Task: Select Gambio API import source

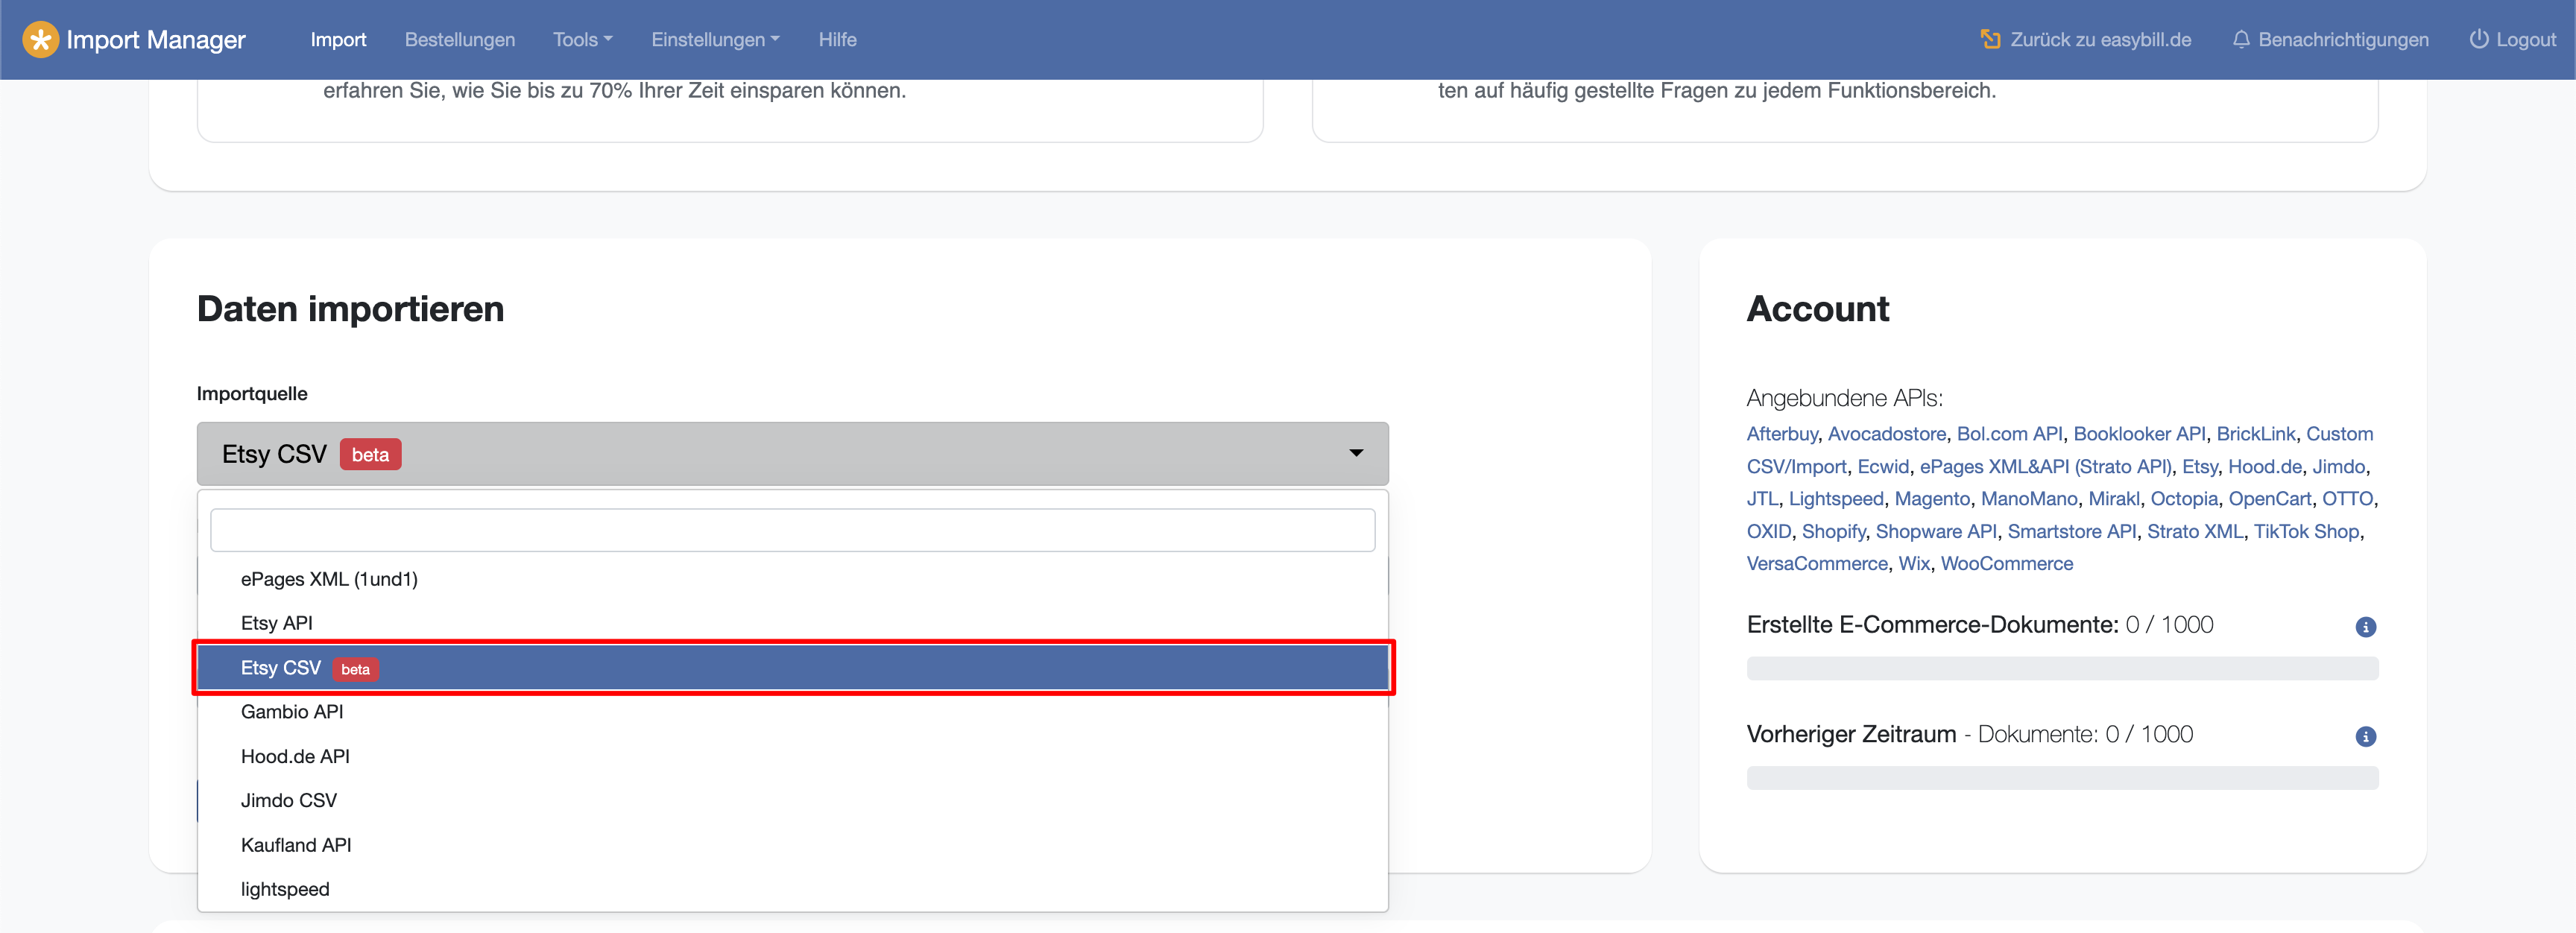Action: [x=792, y=712]
